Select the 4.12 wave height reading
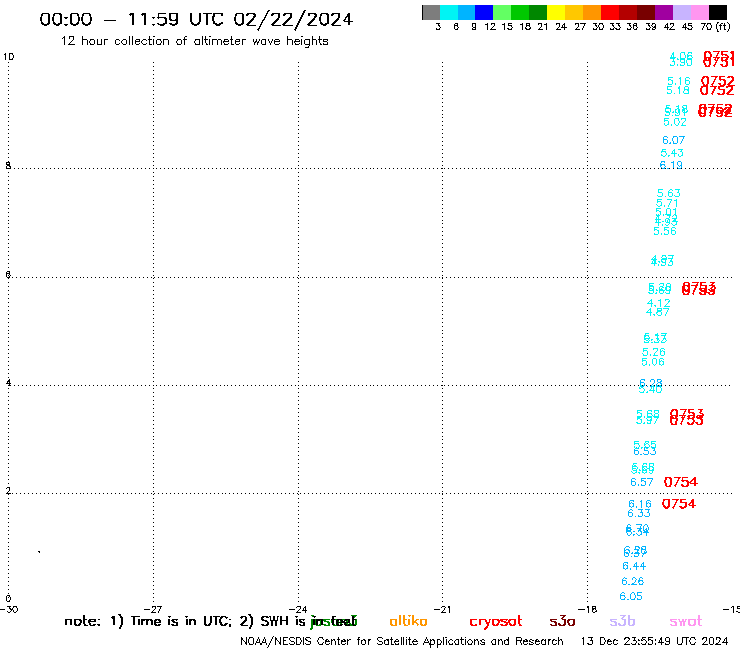This screenshot has height=650, width=740. tap(658, 303)
